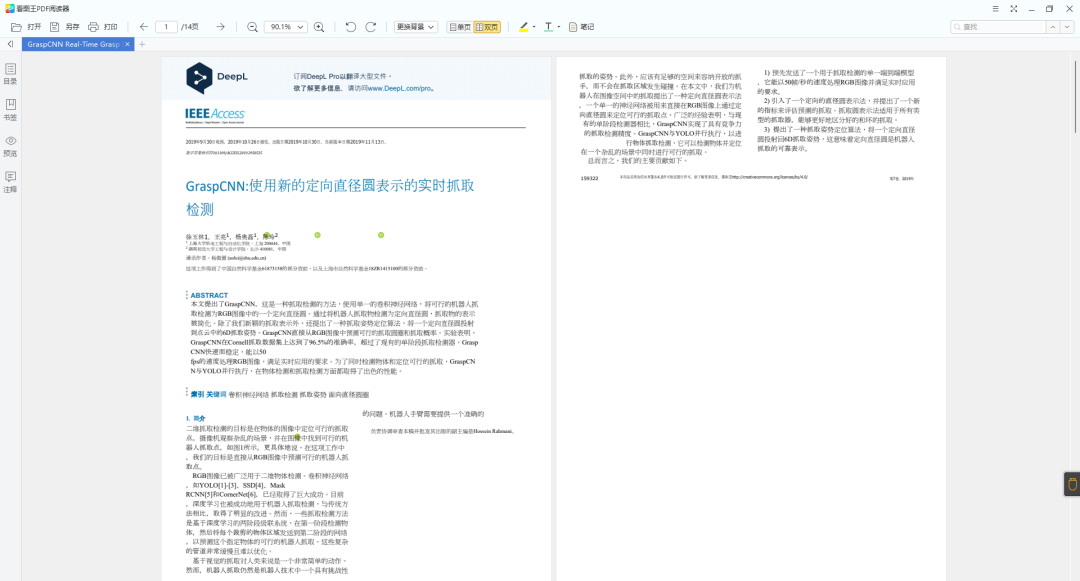The image size is (1080, 581).
Task: Click the 查找 search field
Action: (x=998, y=27)
